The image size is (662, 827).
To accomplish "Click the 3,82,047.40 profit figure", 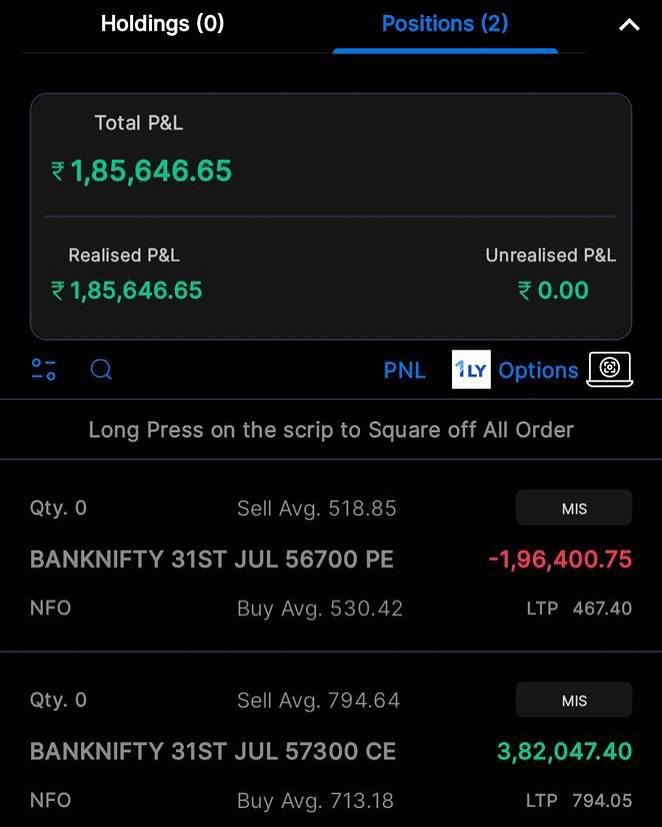I will pos(564,751).
